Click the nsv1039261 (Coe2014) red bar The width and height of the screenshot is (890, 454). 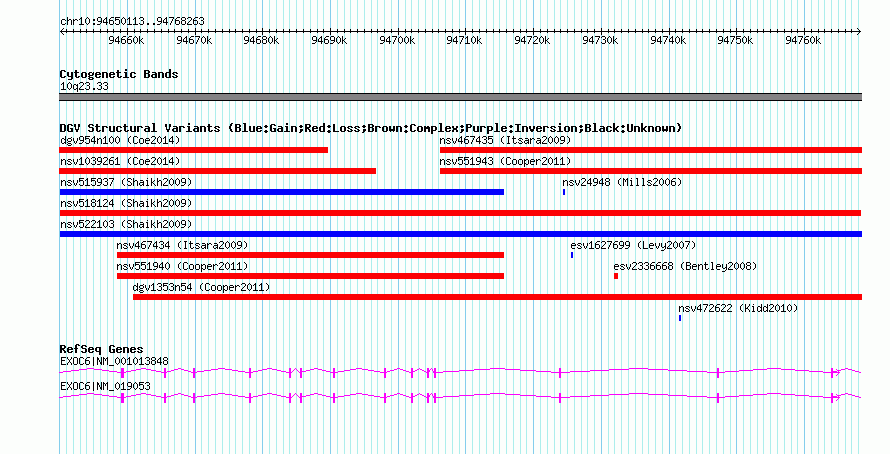[217, 171]
